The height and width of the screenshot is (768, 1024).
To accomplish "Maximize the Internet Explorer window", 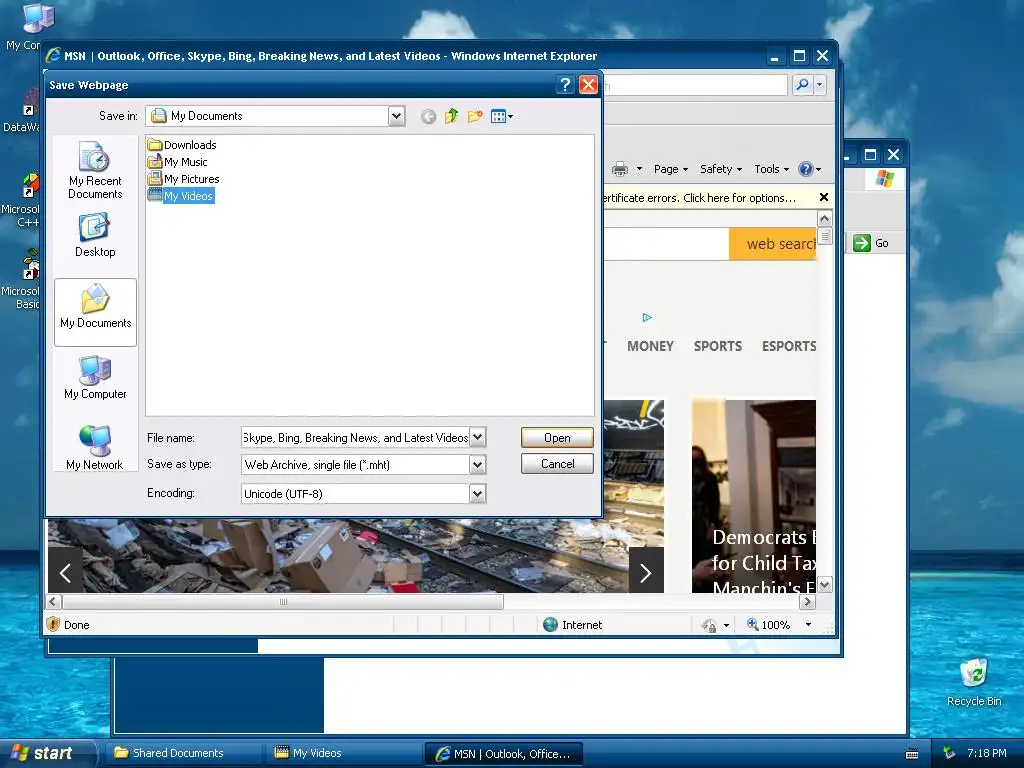I will (x=799, y=56).
